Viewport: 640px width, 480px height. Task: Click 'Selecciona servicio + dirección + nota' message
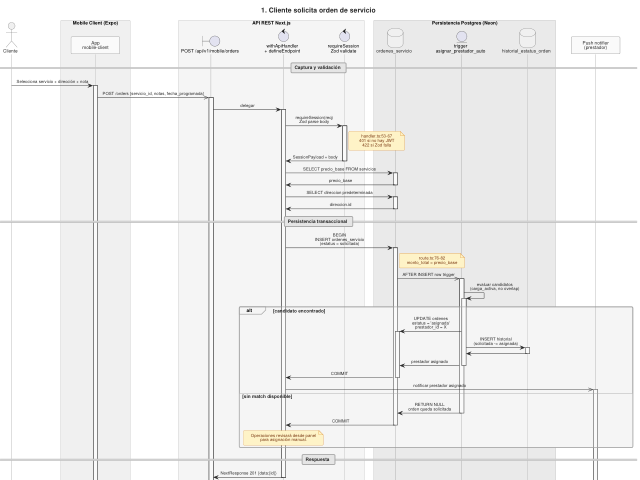coord(52,82)
